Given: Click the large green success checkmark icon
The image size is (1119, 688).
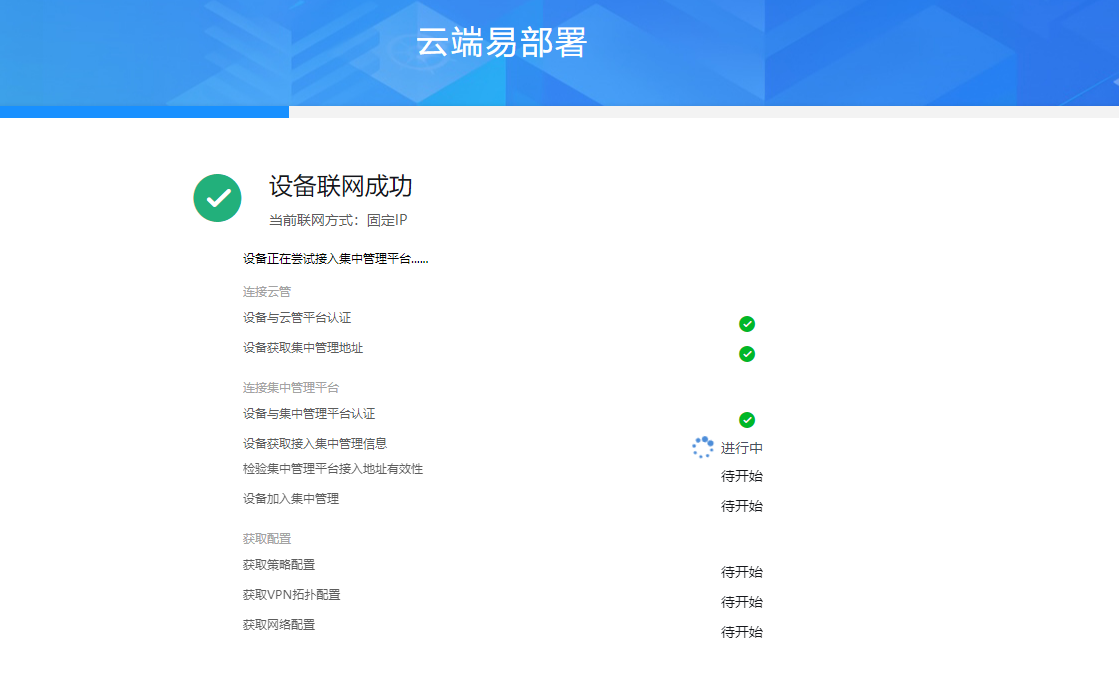Looking at the screenshot, I should click(x=217, y=198).
